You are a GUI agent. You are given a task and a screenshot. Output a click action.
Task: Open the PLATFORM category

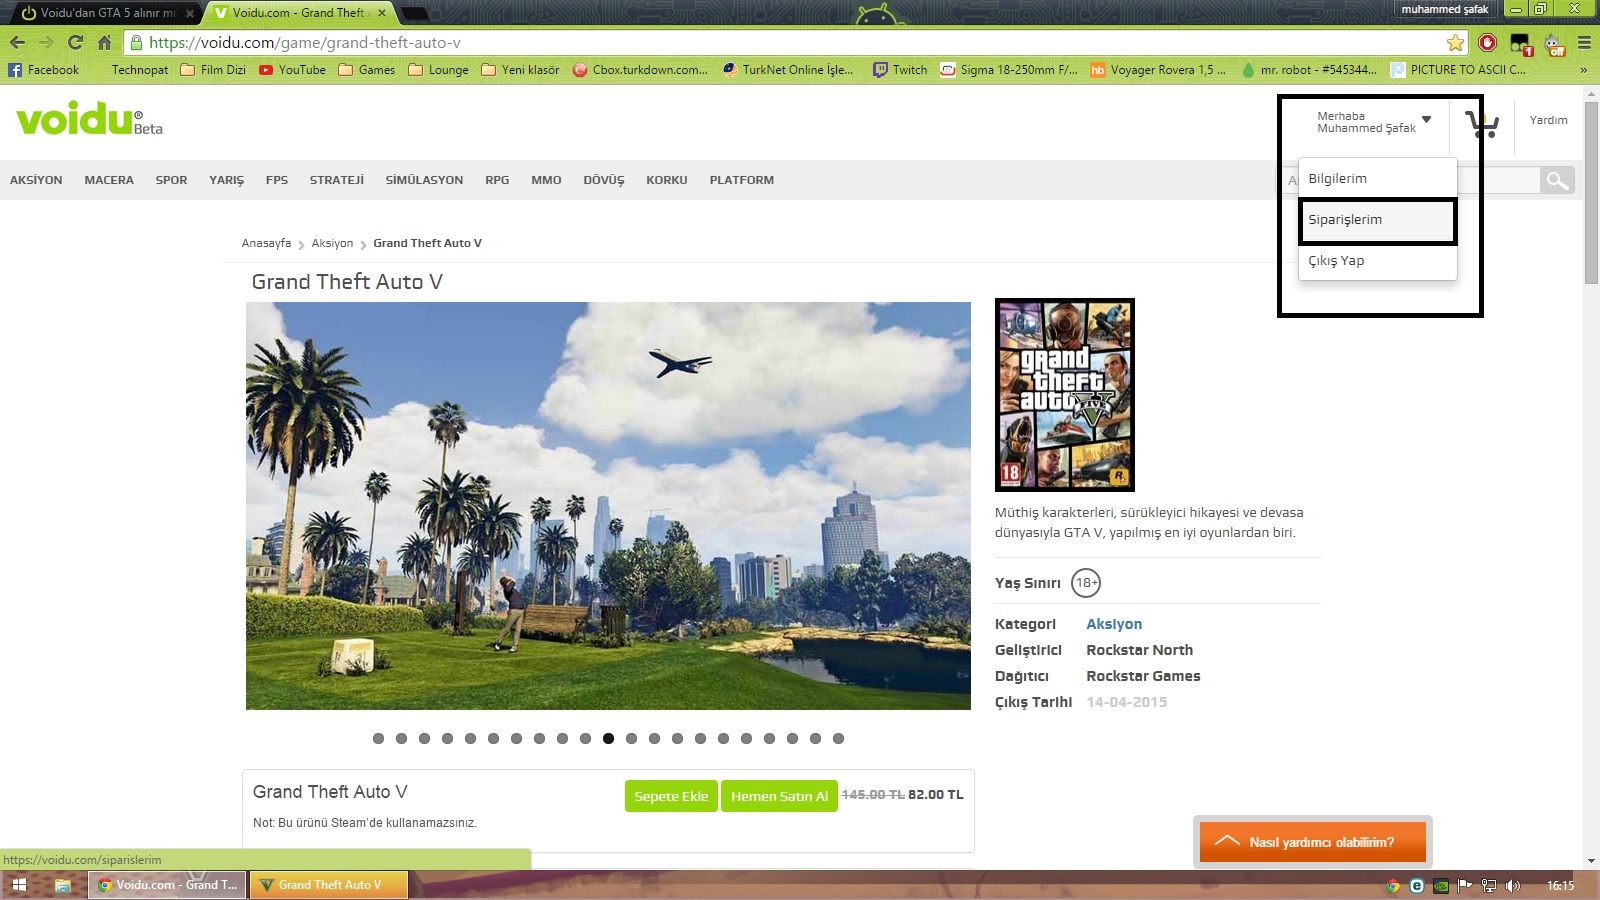tap(742, 180)
